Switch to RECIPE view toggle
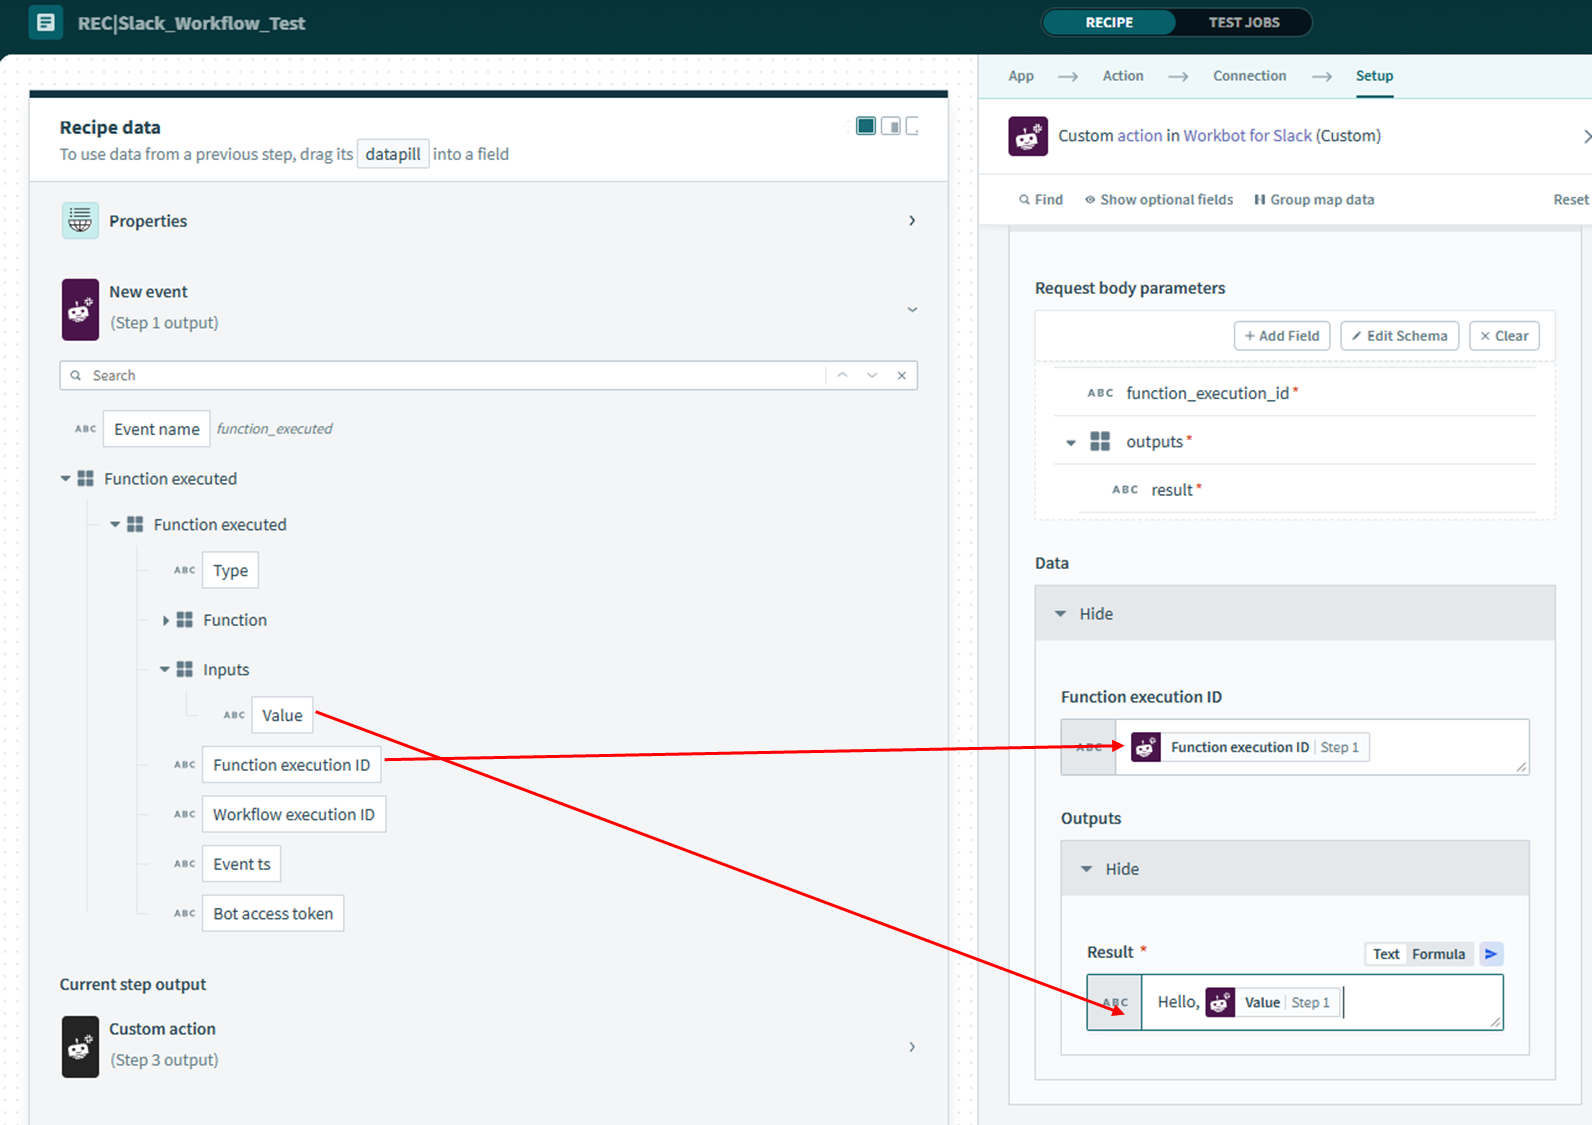The image size is (1592, 1125). click(1109, 22)
